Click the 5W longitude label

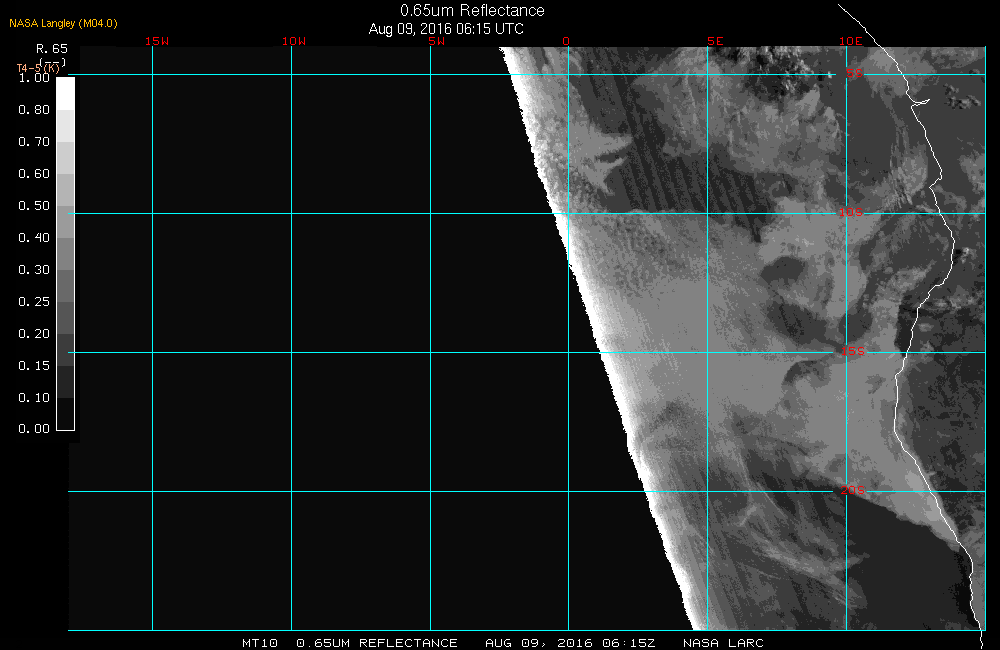click(436, 41)
